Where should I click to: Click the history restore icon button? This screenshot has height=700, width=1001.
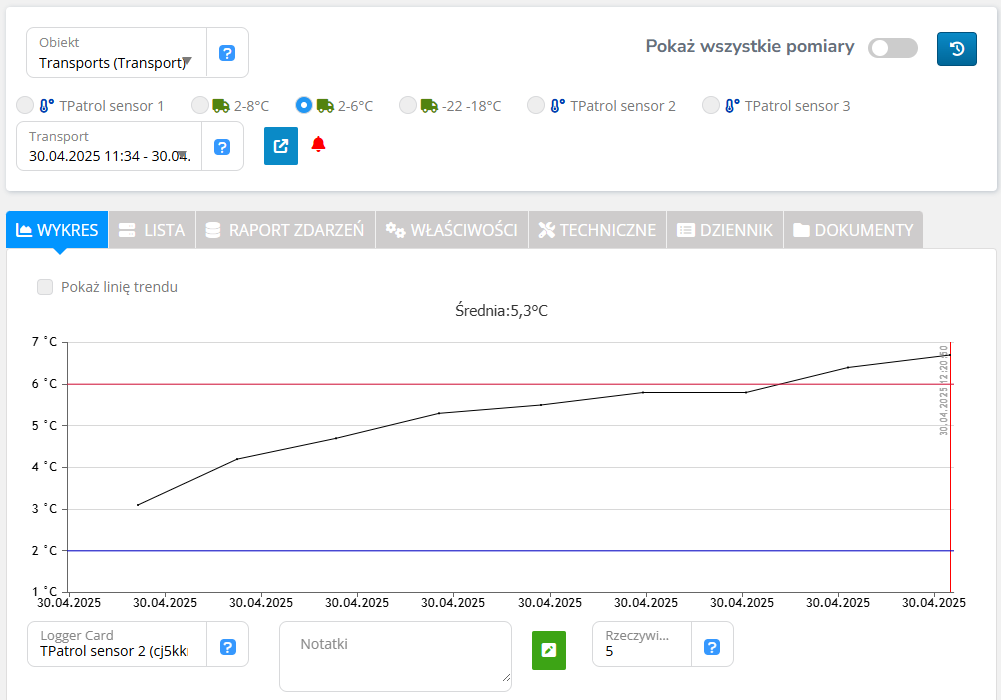[x=956, y=49]
